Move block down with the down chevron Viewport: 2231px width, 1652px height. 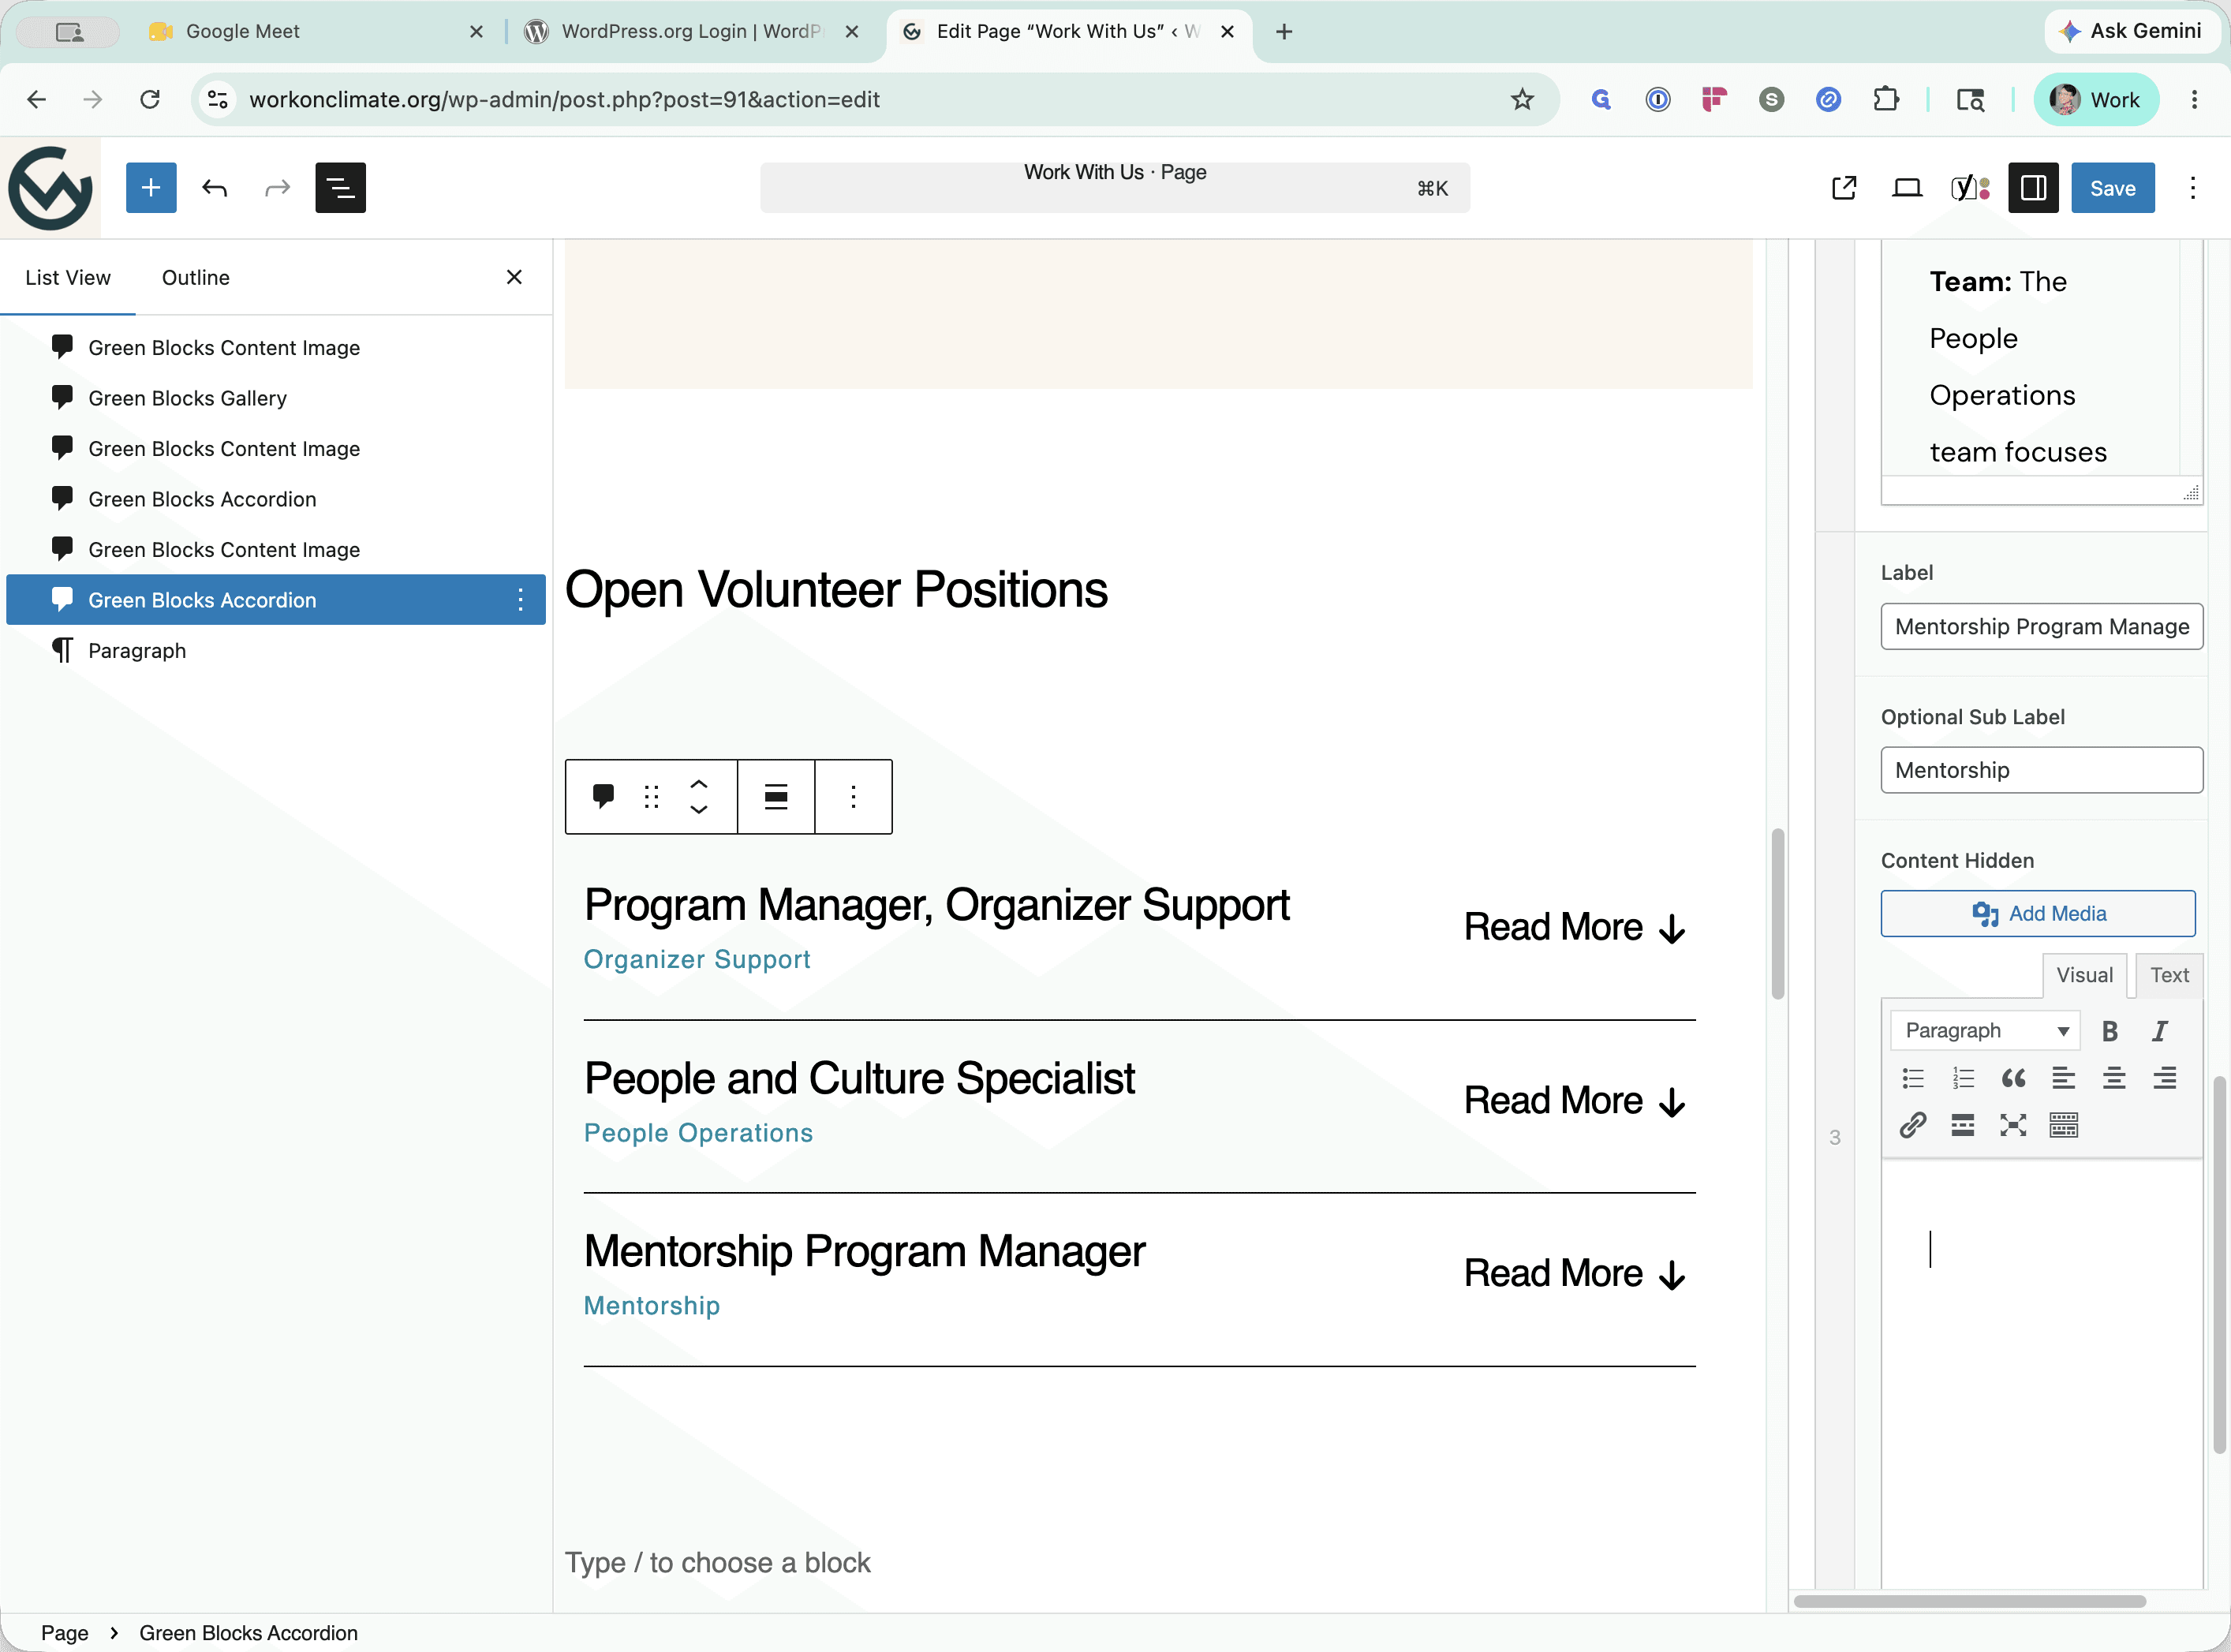pyautogui.click(x=699, y=809)
